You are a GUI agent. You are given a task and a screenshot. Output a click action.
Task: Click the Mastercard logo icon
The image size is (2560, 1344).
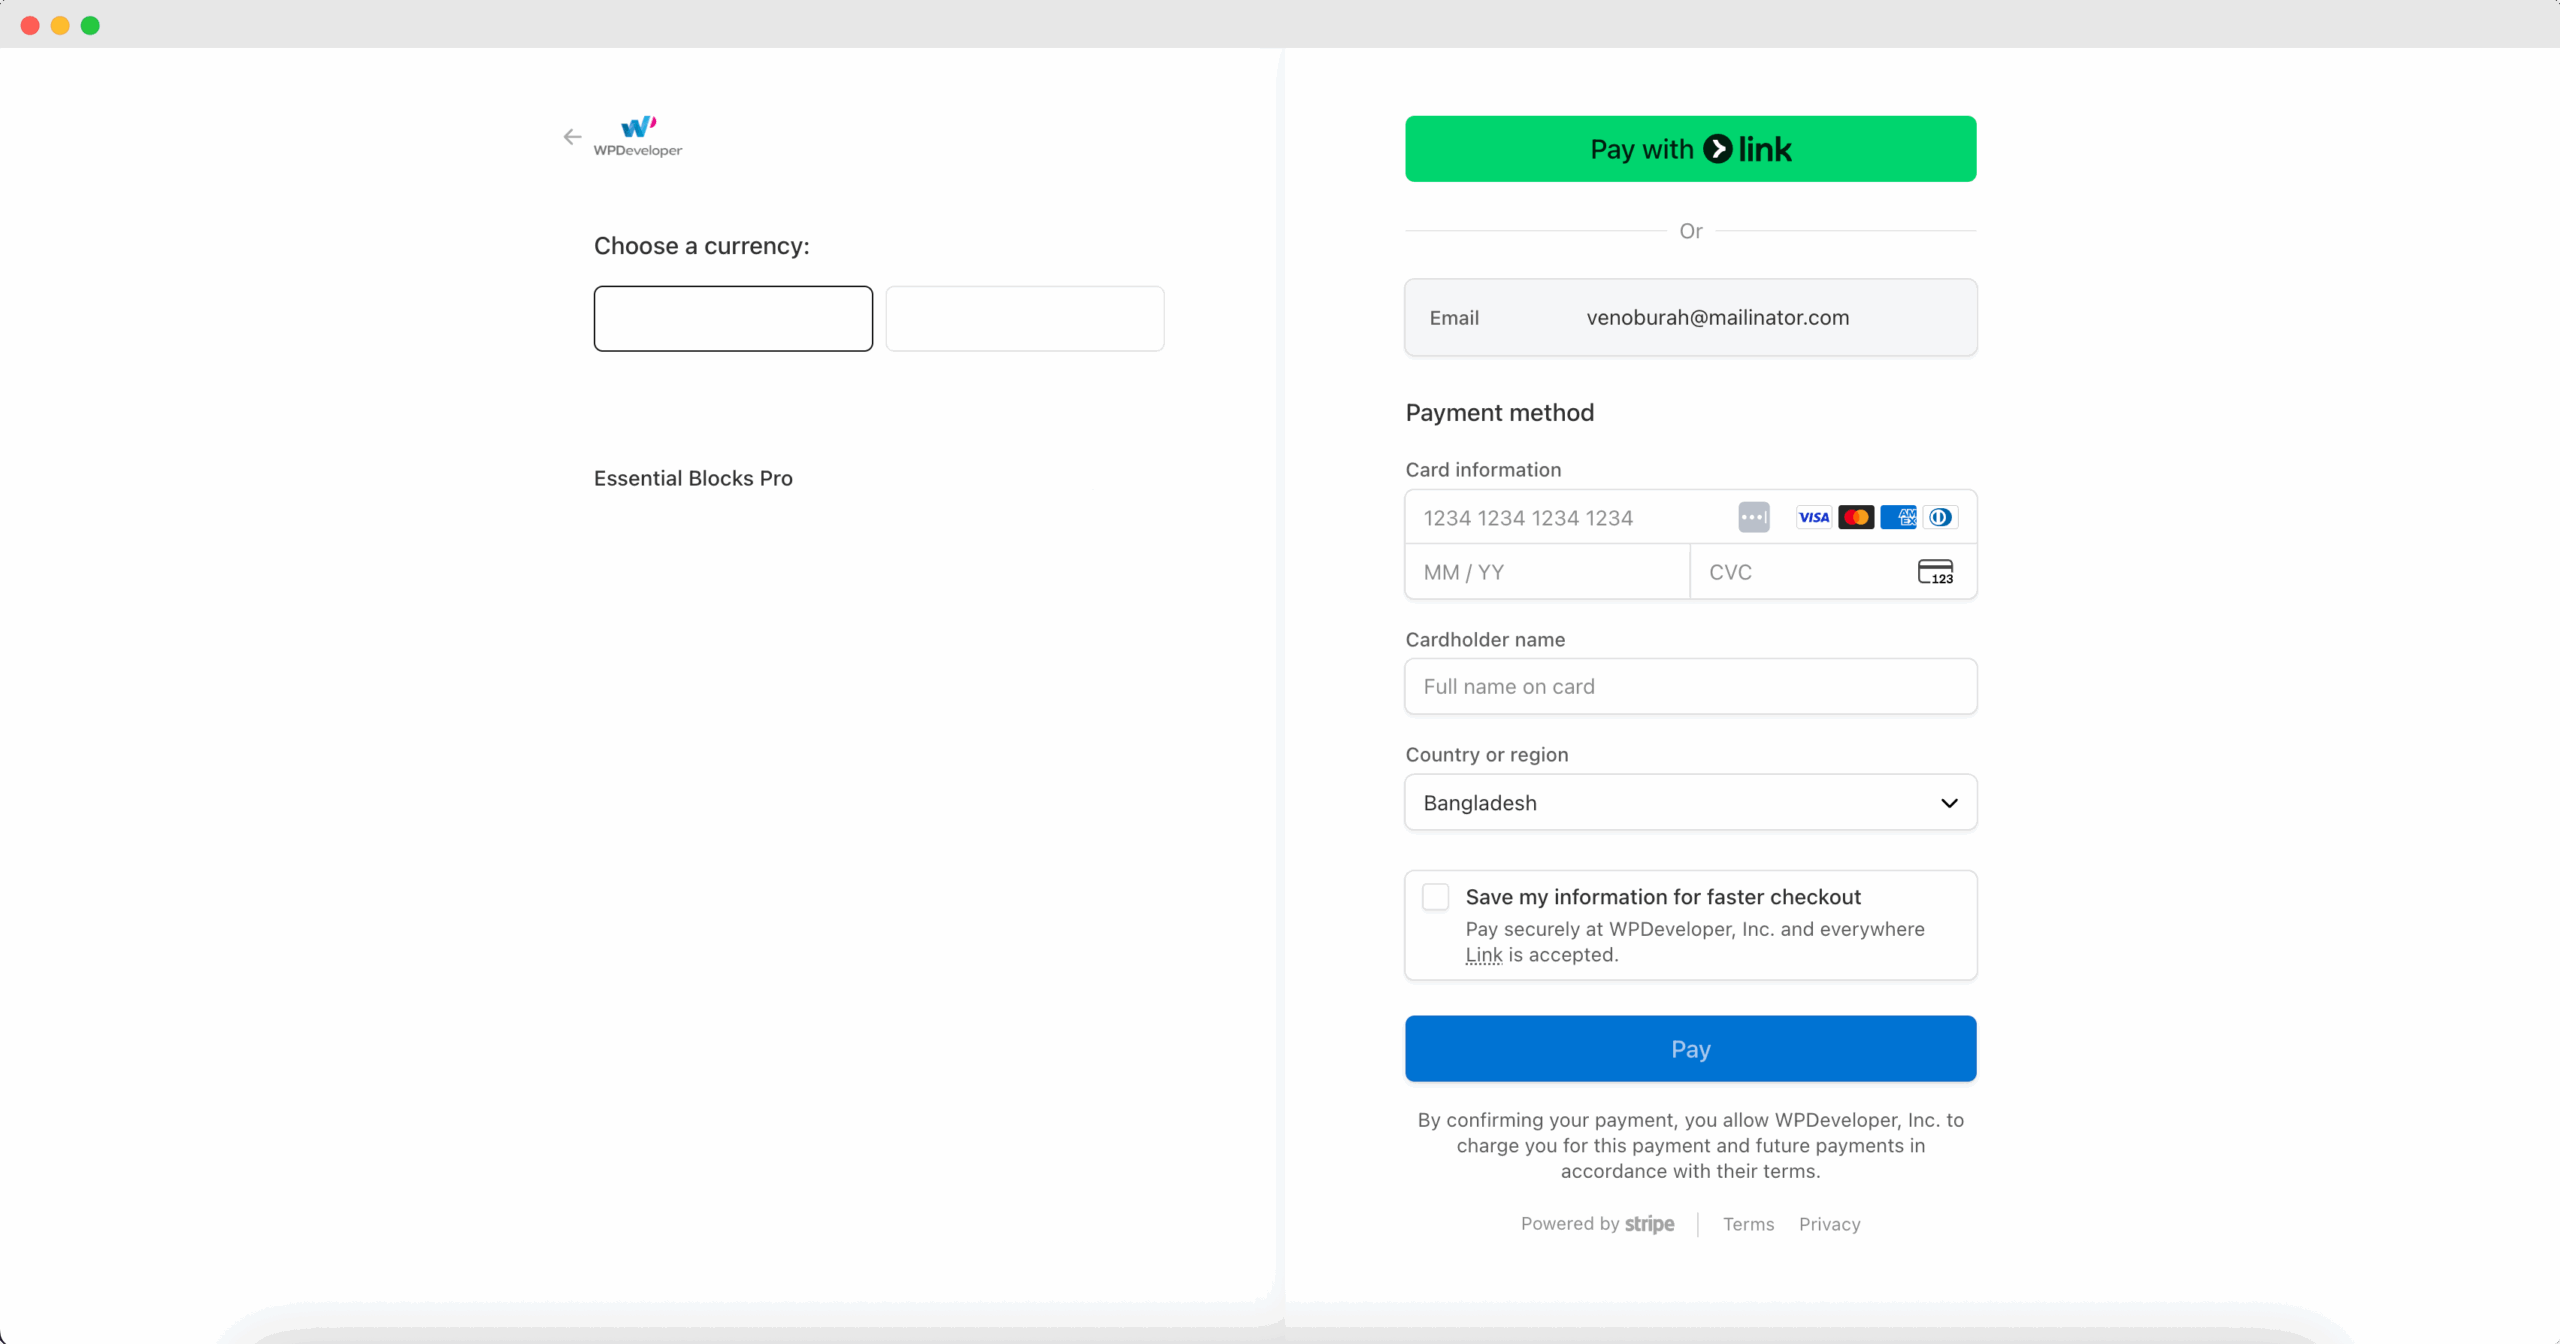[1857, 517]
